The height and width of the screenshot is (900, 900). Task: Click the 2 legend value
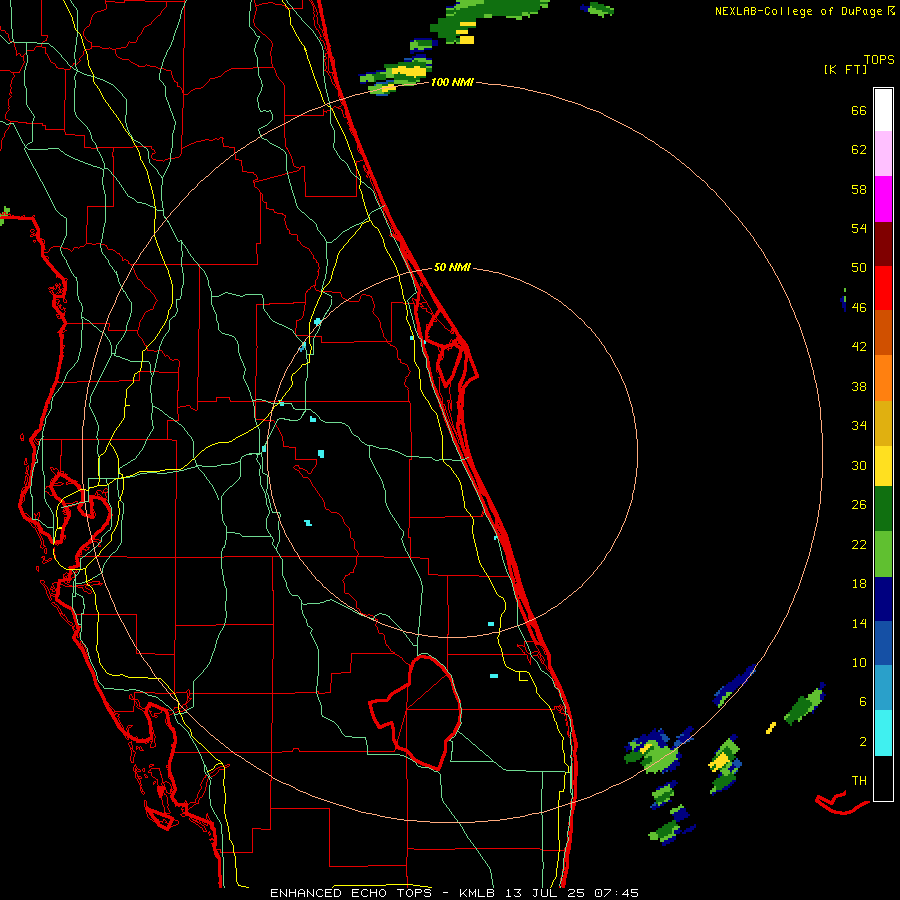point(863,742)
